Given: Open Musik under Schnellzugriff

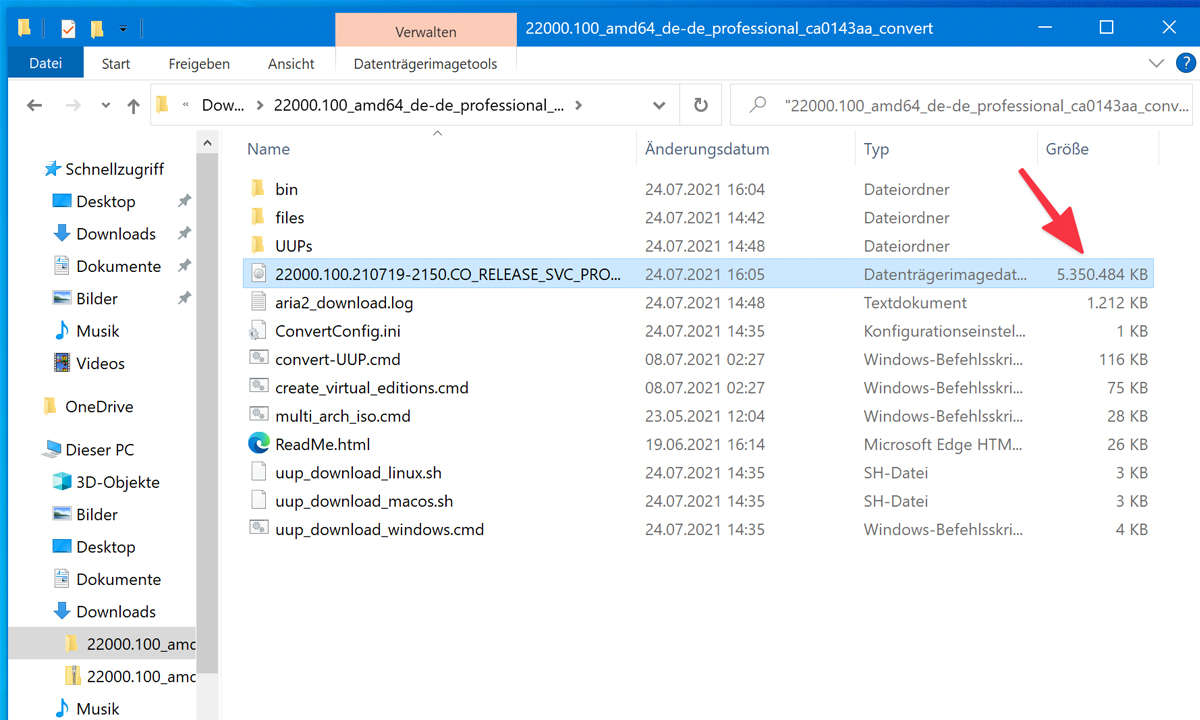Looking at the screenshot, I should pos(97,331).
